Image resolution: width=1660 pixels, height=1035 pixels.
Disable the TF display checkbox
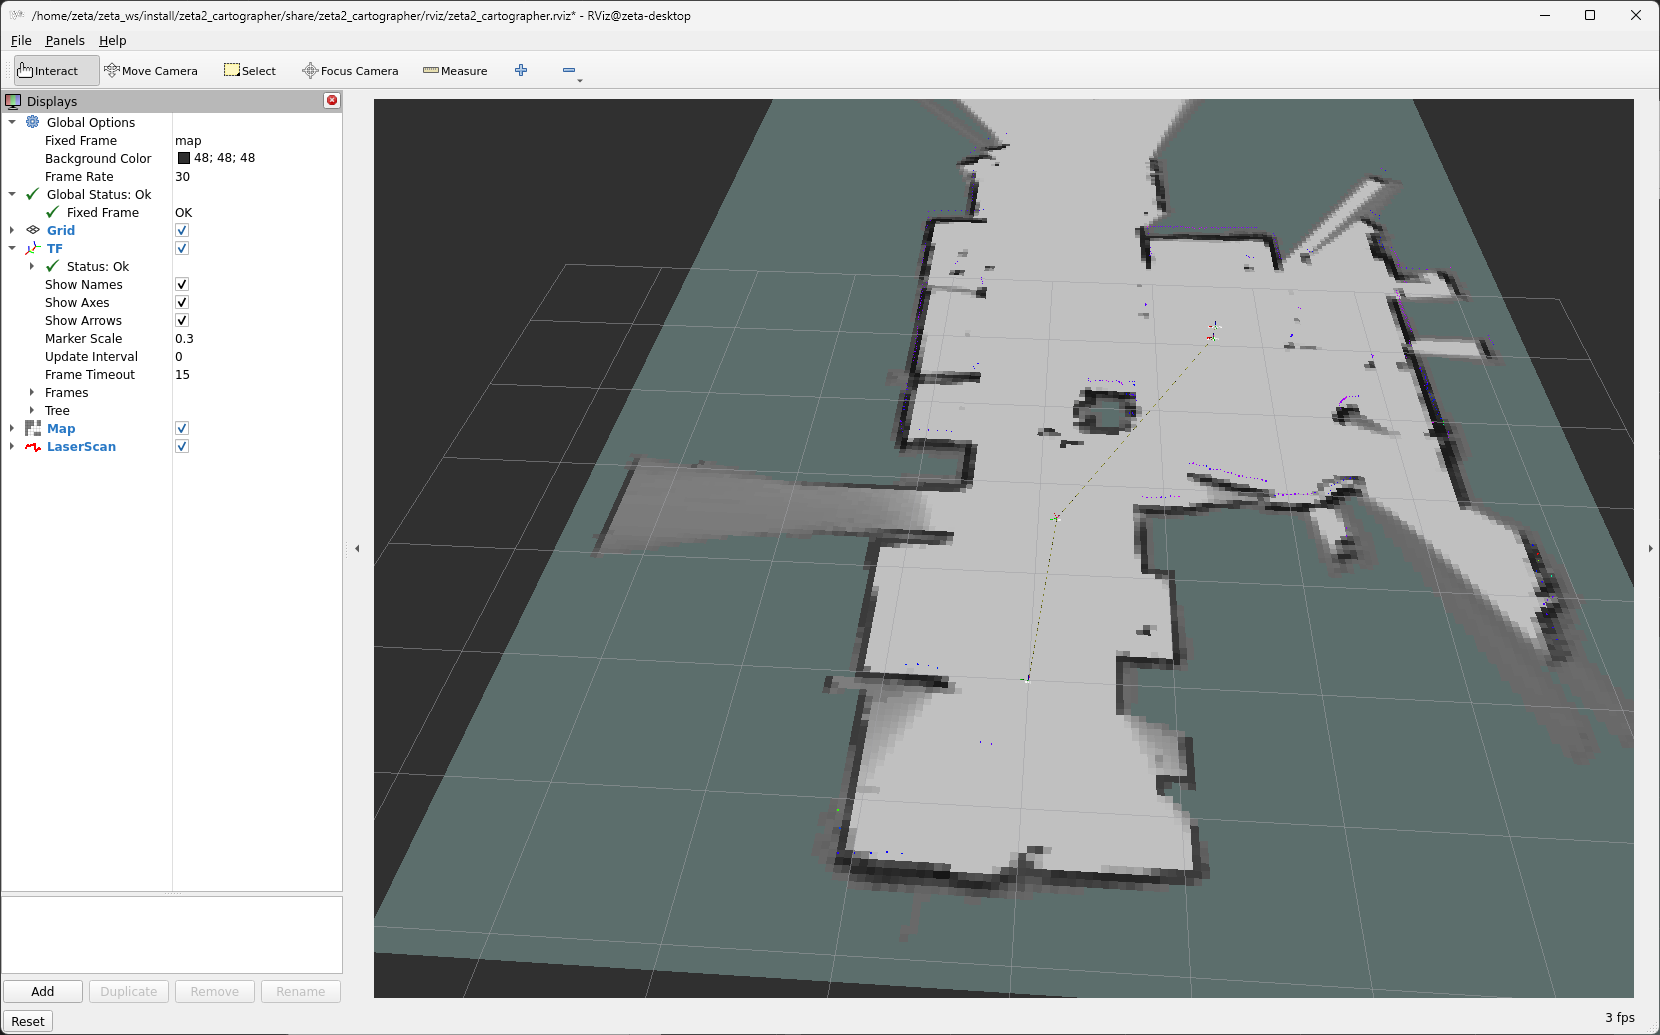click(182, 248)
